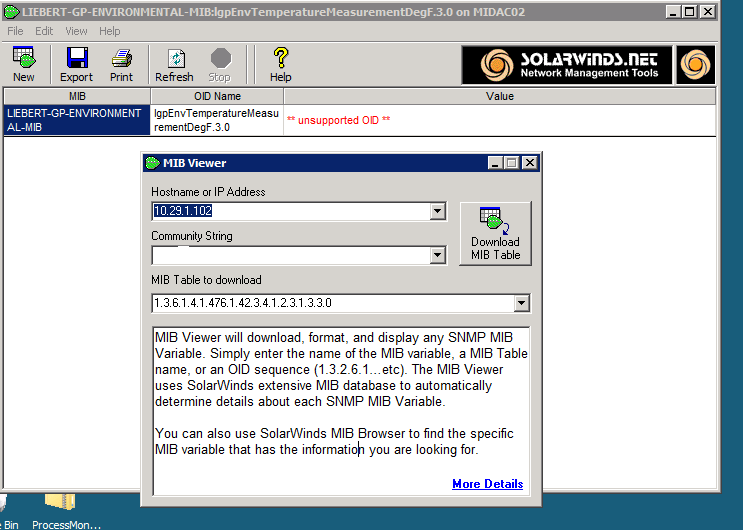Sort by the Value column header
This screenshot has width=743, height=530.
[x=499, y=96]
